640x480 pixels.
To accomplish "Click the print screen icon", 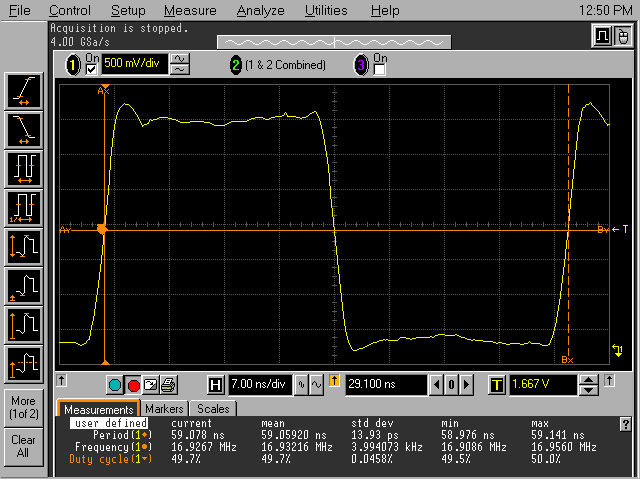I will [169, 385].
